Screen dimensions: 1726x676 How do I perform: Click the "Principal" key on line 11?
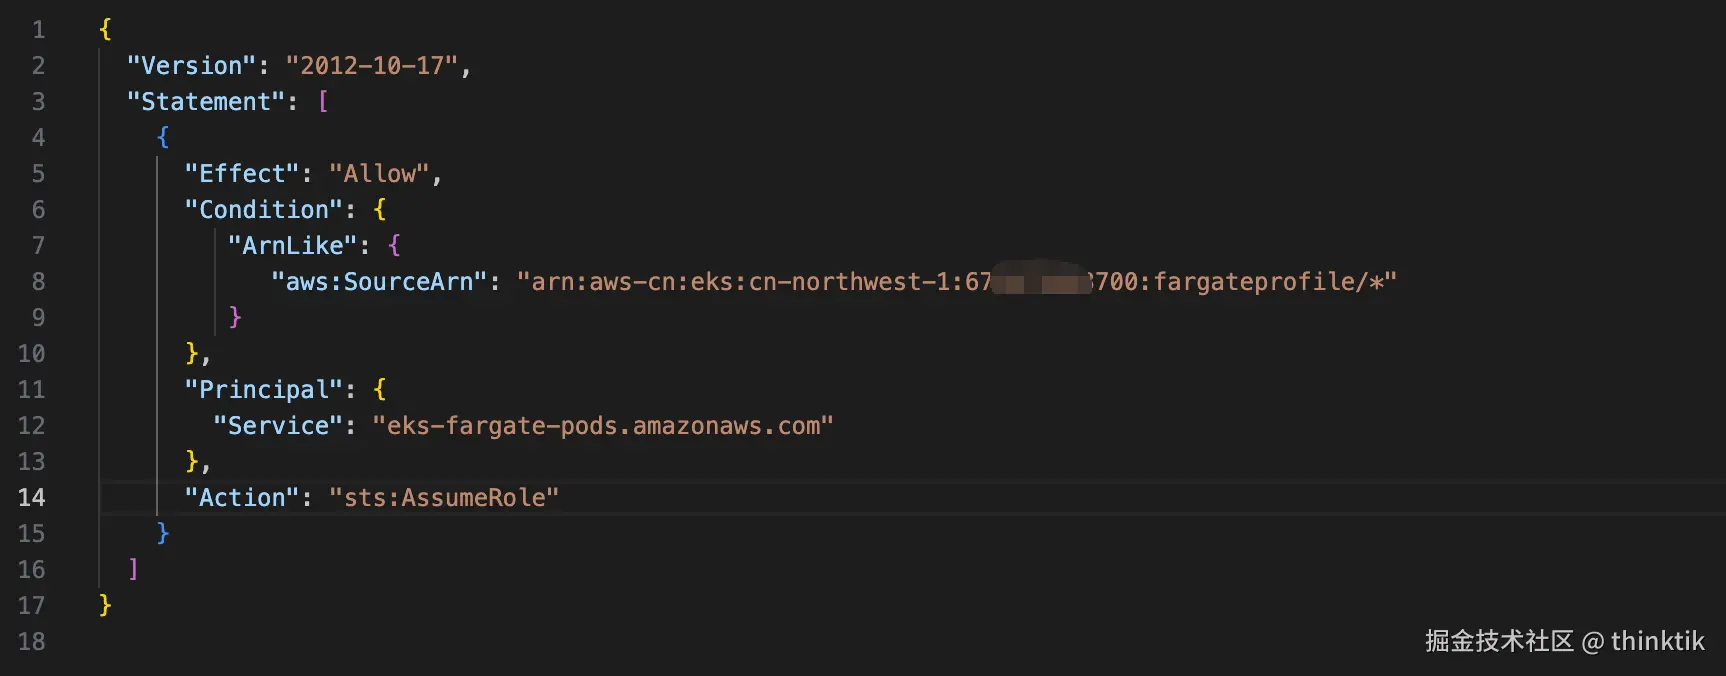[264, 389]
